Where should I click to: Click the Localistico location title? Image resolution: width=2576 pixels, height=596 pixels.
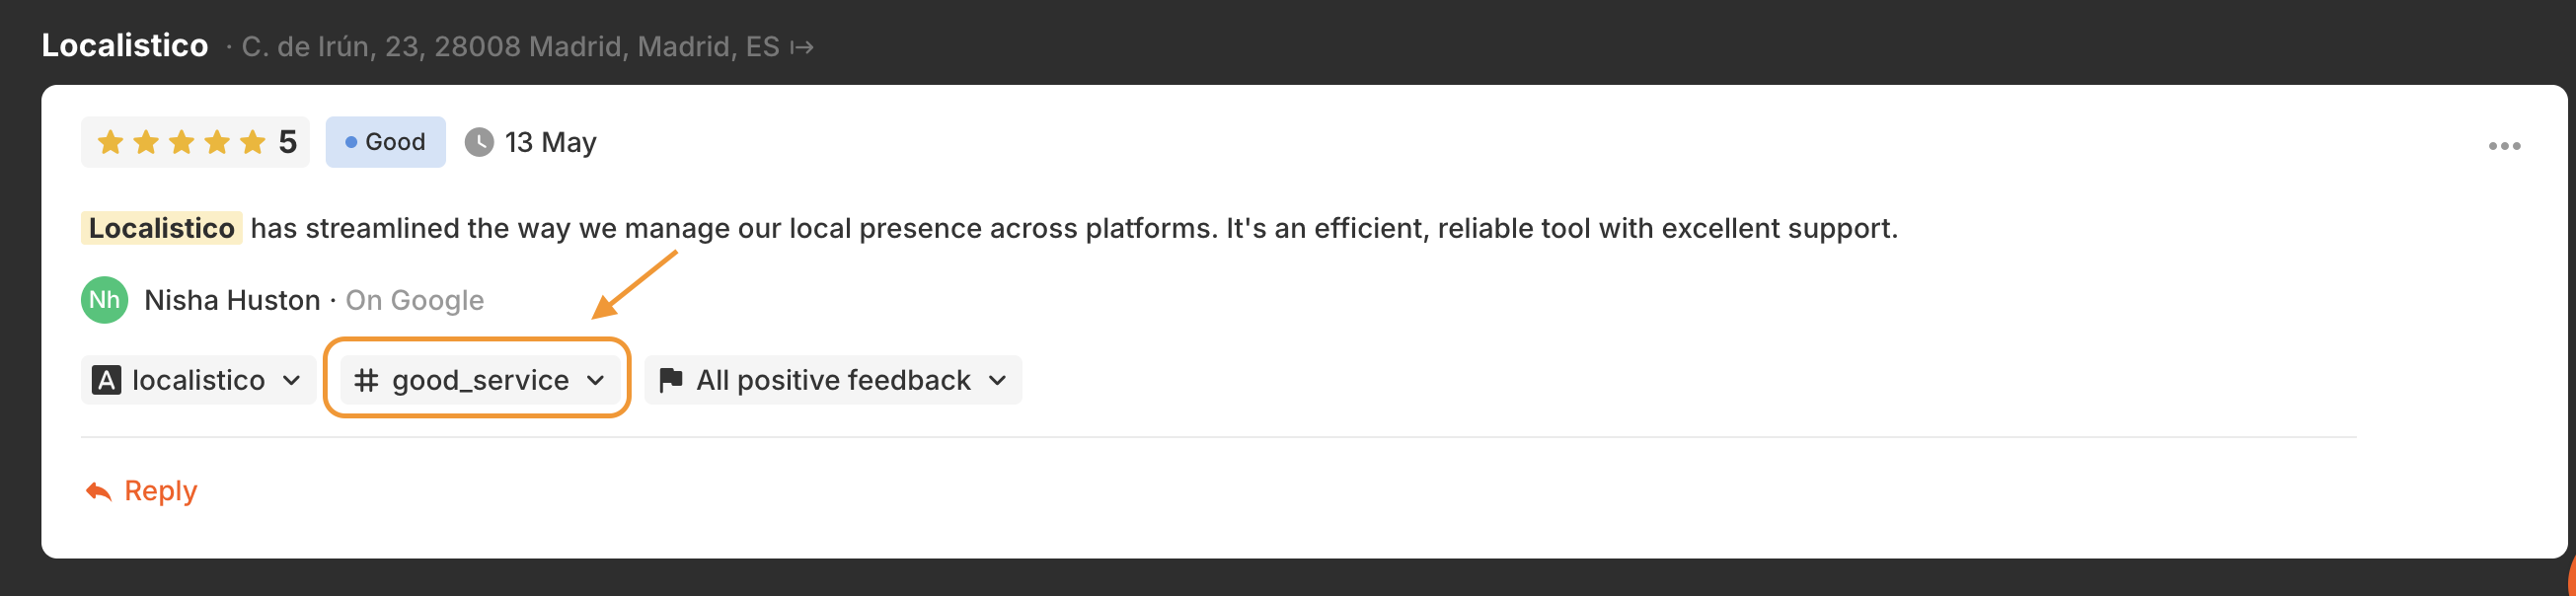coord(125,46)
